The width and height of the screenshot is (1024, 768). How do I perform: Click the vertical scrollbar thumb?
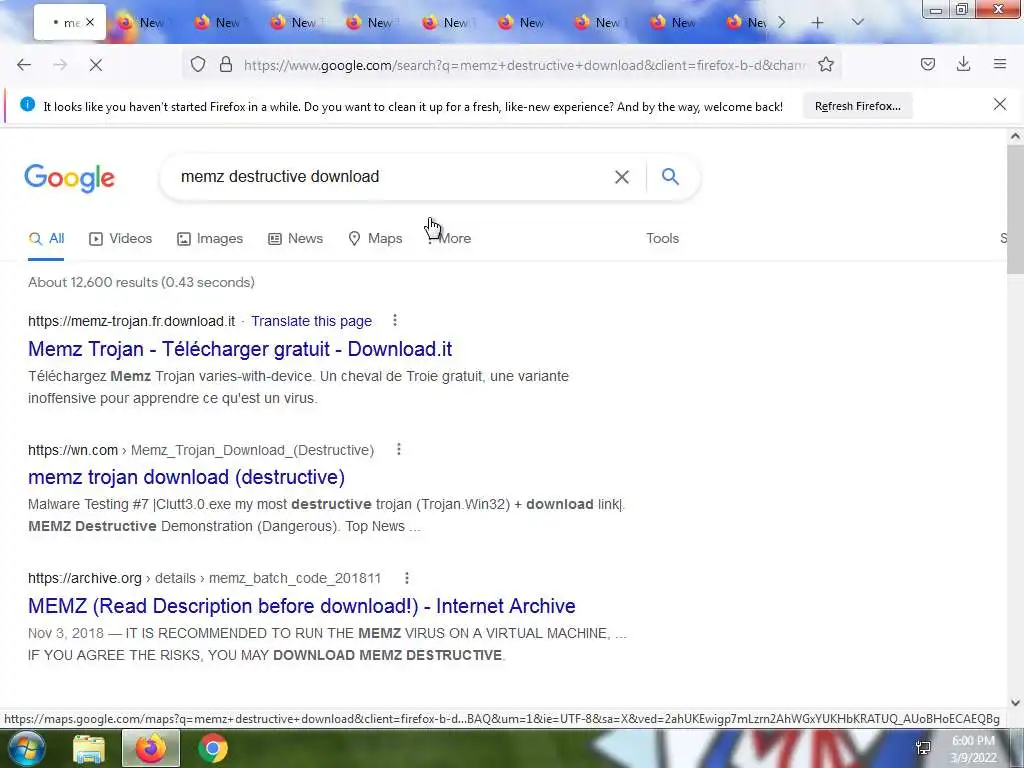(1015, 210)
